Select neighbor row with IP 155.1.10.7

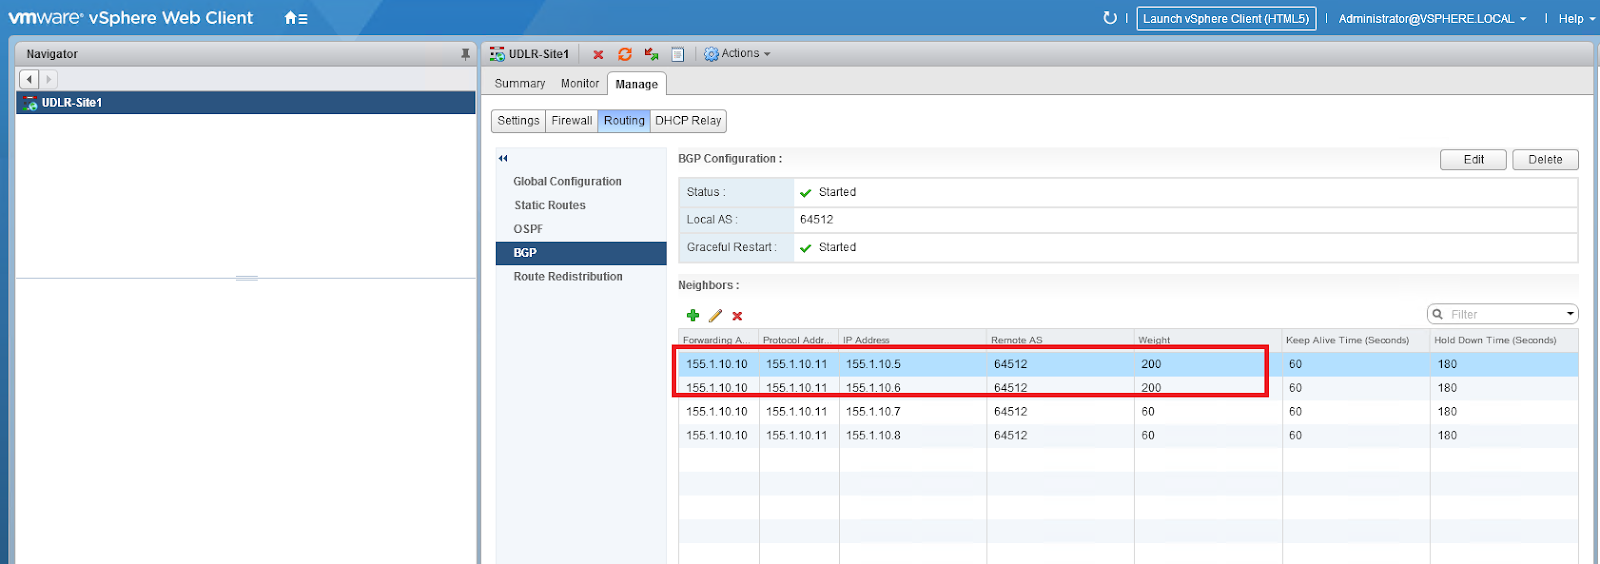(x=873, y=412)
